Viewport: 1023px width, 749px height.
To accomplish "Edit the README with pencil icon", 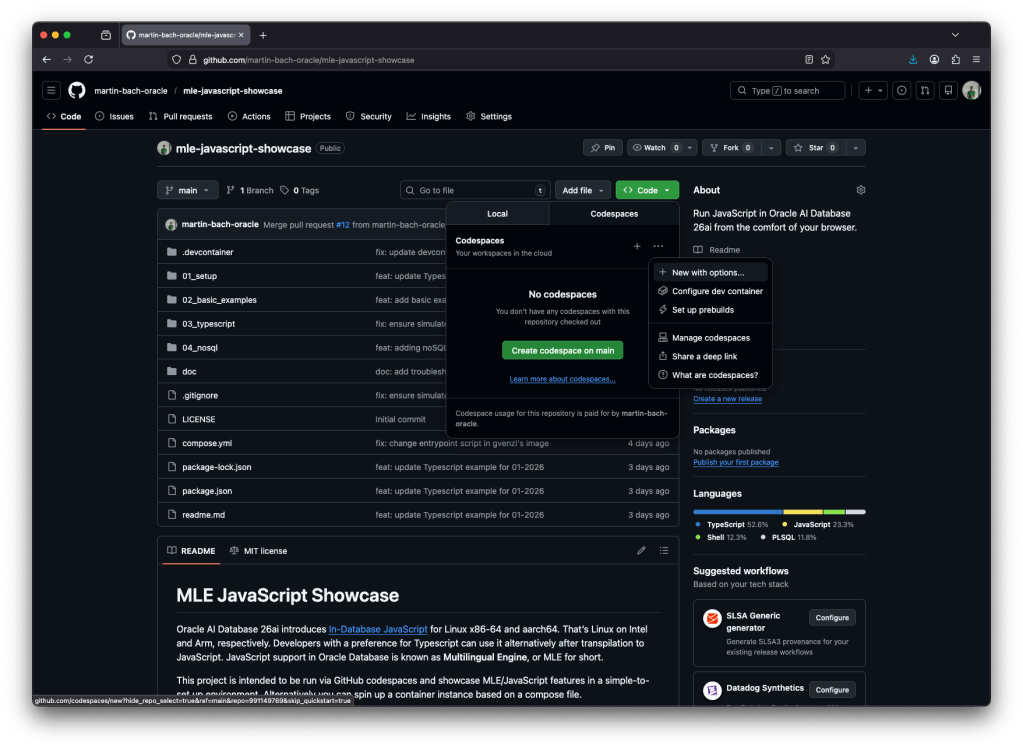I will [642, 550].
